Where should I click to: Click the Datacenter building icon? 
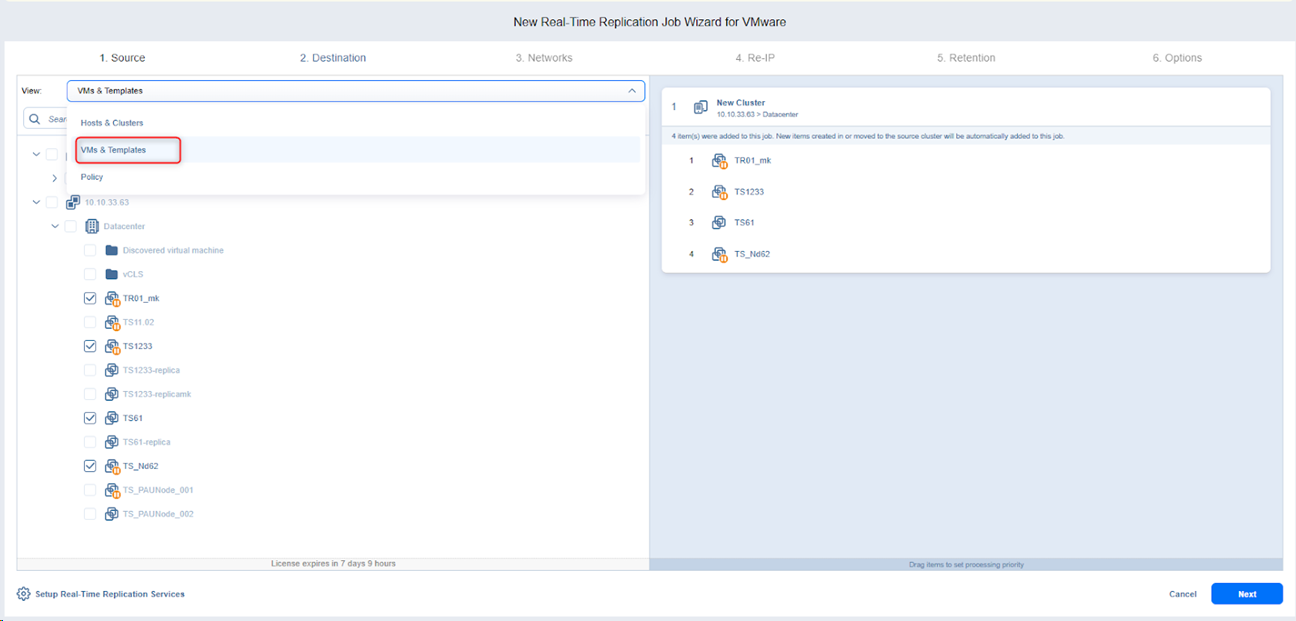92,226
